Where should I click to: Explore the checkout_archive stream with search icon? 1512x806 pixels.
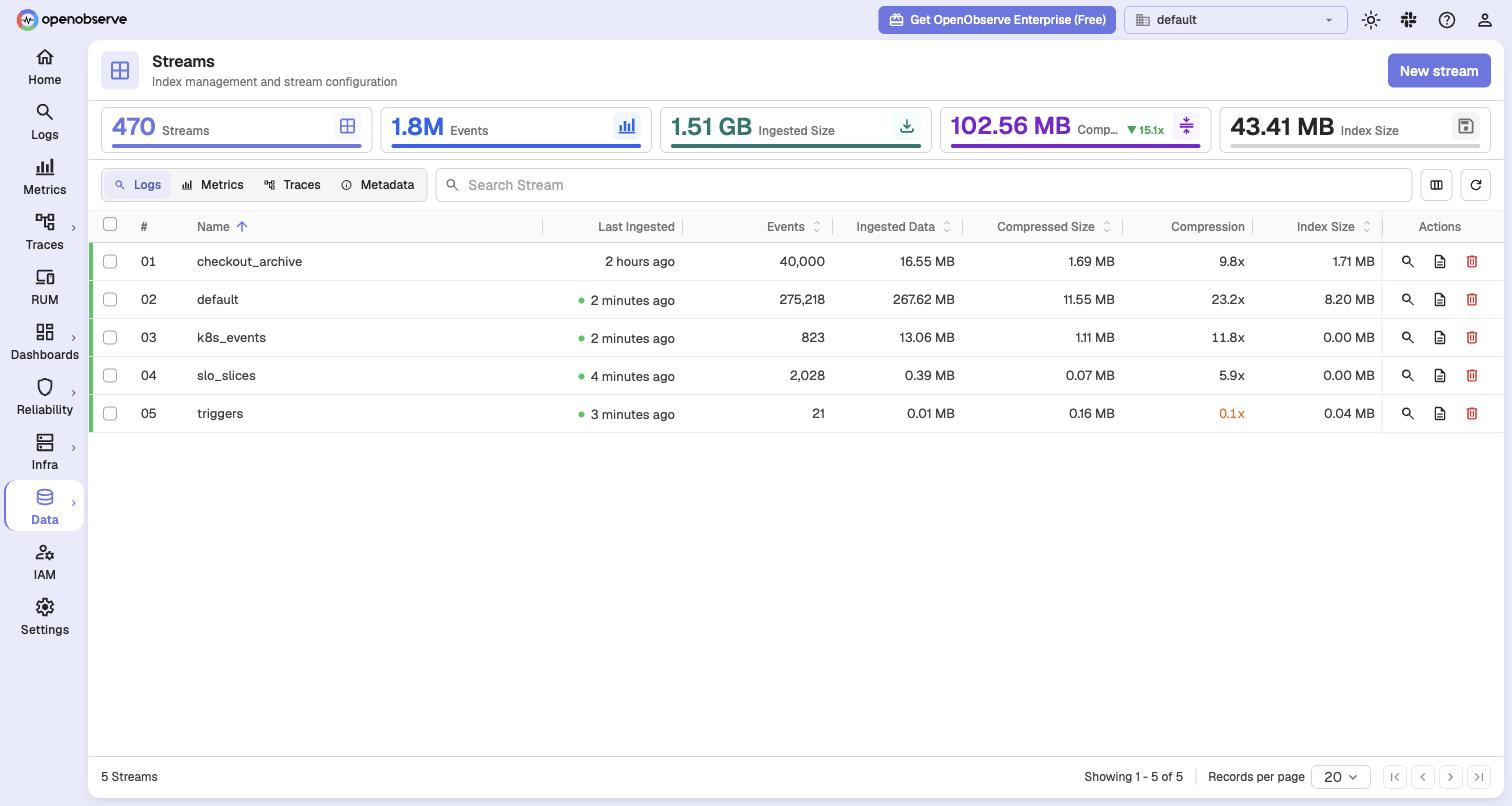point(1408,262)
